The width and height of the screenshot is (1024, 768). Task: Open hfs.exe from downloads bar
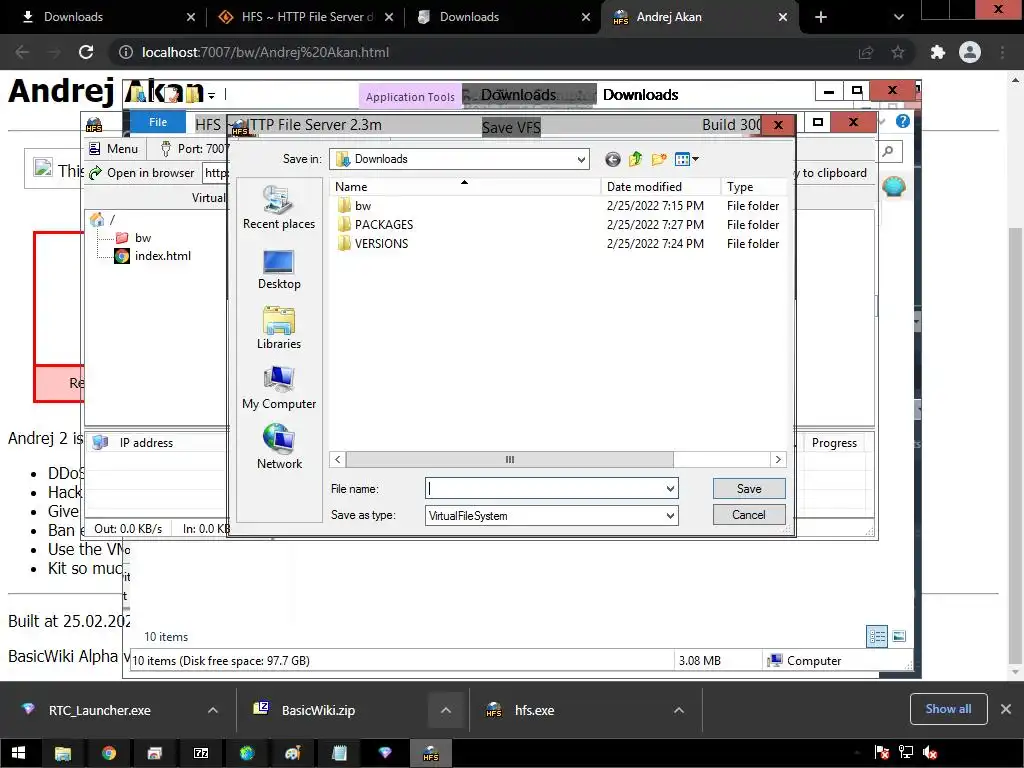pyautogui.click(x=534, y=710)
